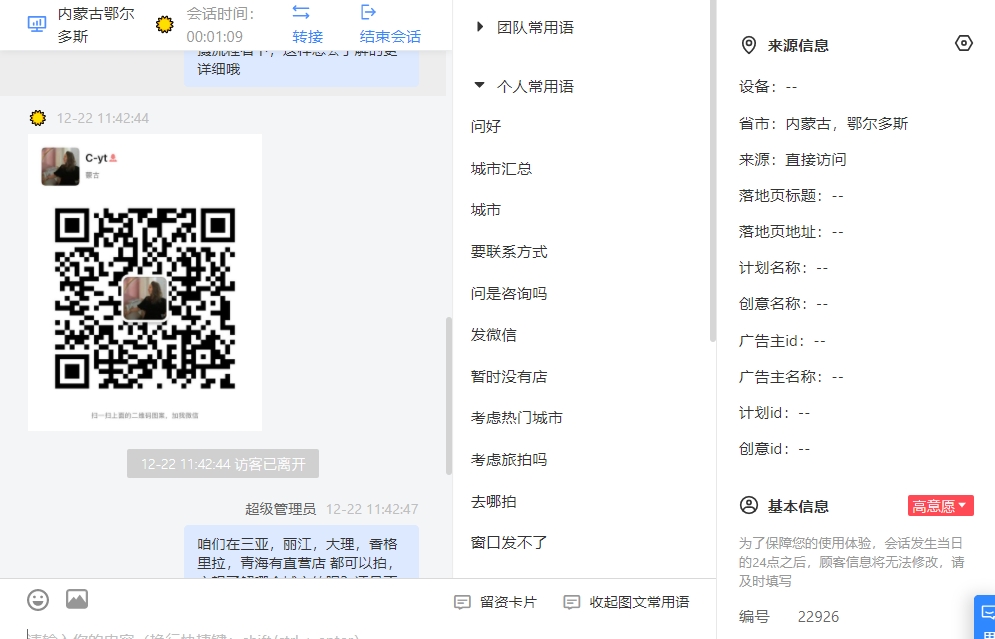Click the 省市：内蒙古，鄂尔多斯 row
This screenshot has height=639, width=995.
pos(823,124)
